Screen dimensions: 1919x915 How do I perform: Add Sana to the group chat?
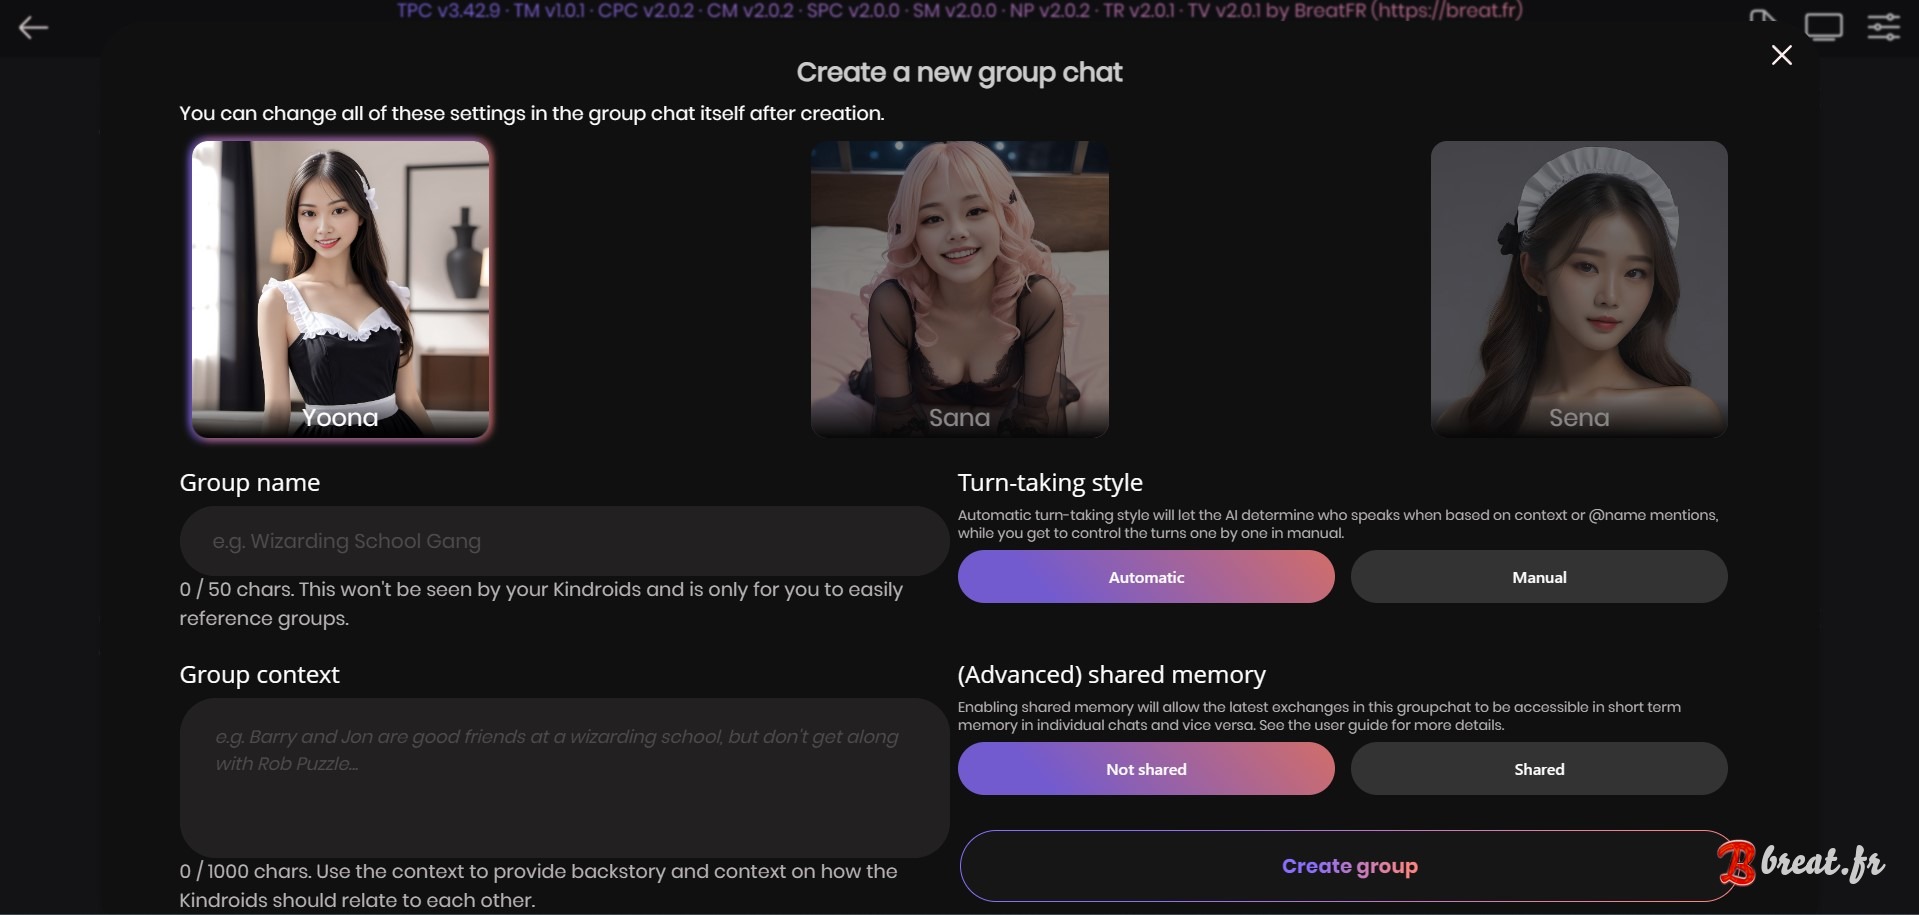[959, 289]
